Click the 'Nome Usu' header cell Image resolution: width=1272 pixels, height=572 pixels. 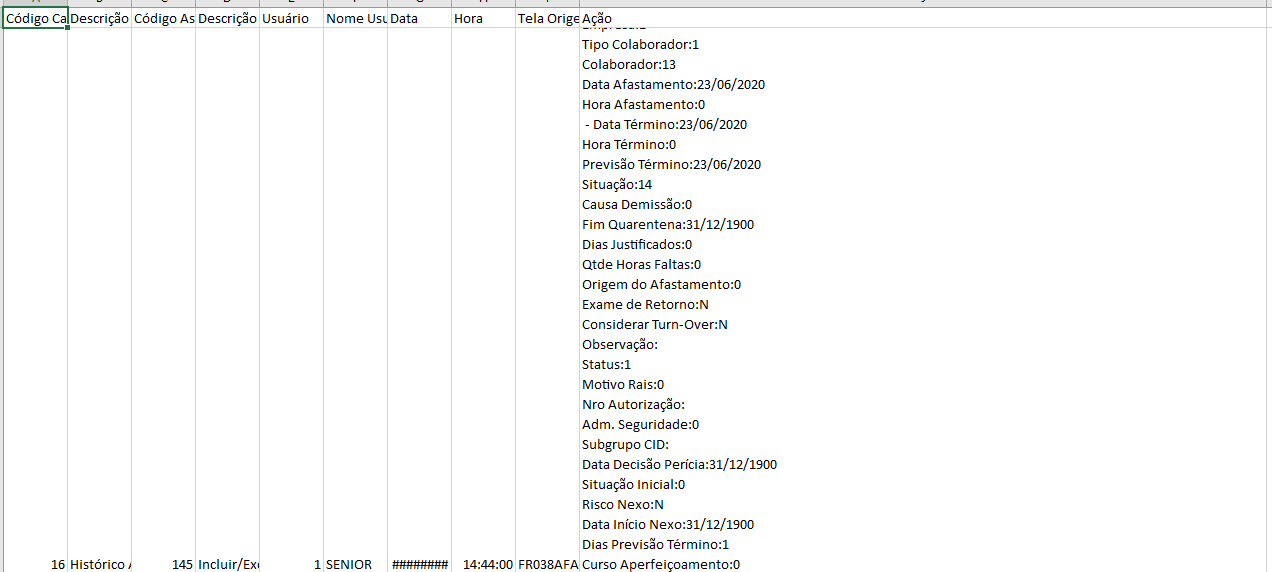click(x=355, y=19)
